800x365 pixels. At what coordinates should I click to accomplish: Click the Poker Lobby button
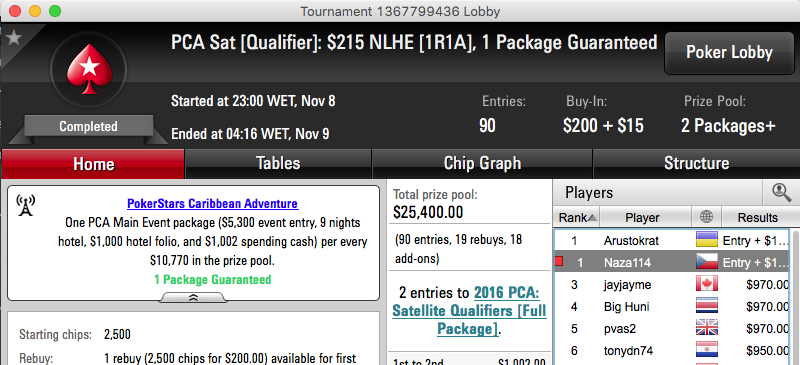729,53
